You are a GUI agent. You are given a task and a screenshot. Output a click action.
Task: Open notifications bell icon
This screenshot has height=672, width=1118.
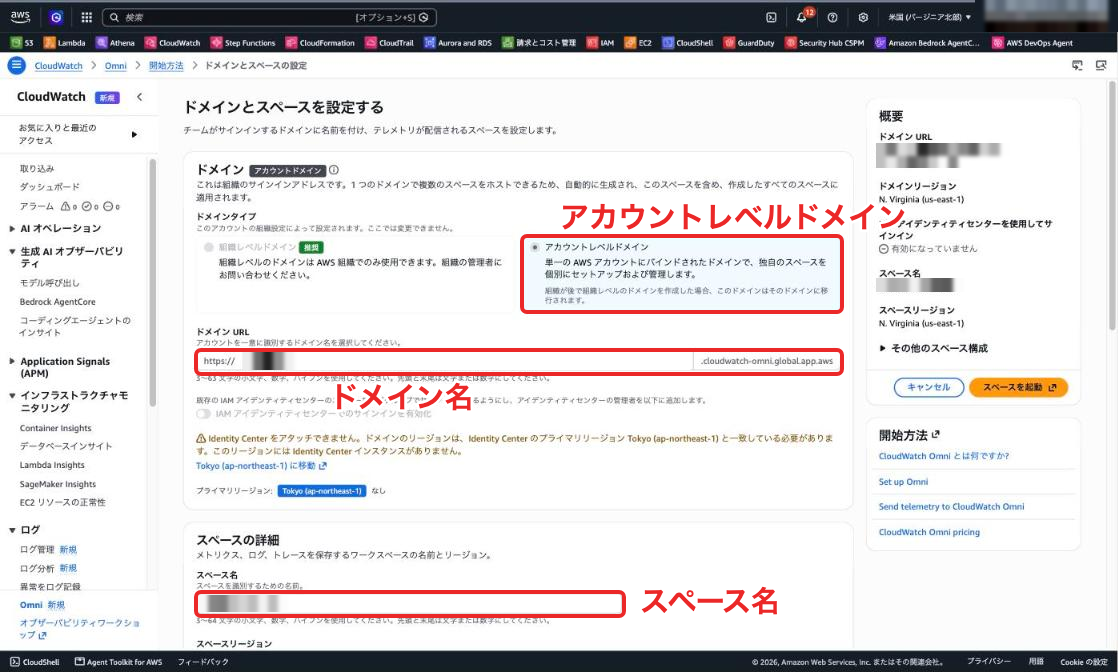pyautogui.click(x=801, y=17)
